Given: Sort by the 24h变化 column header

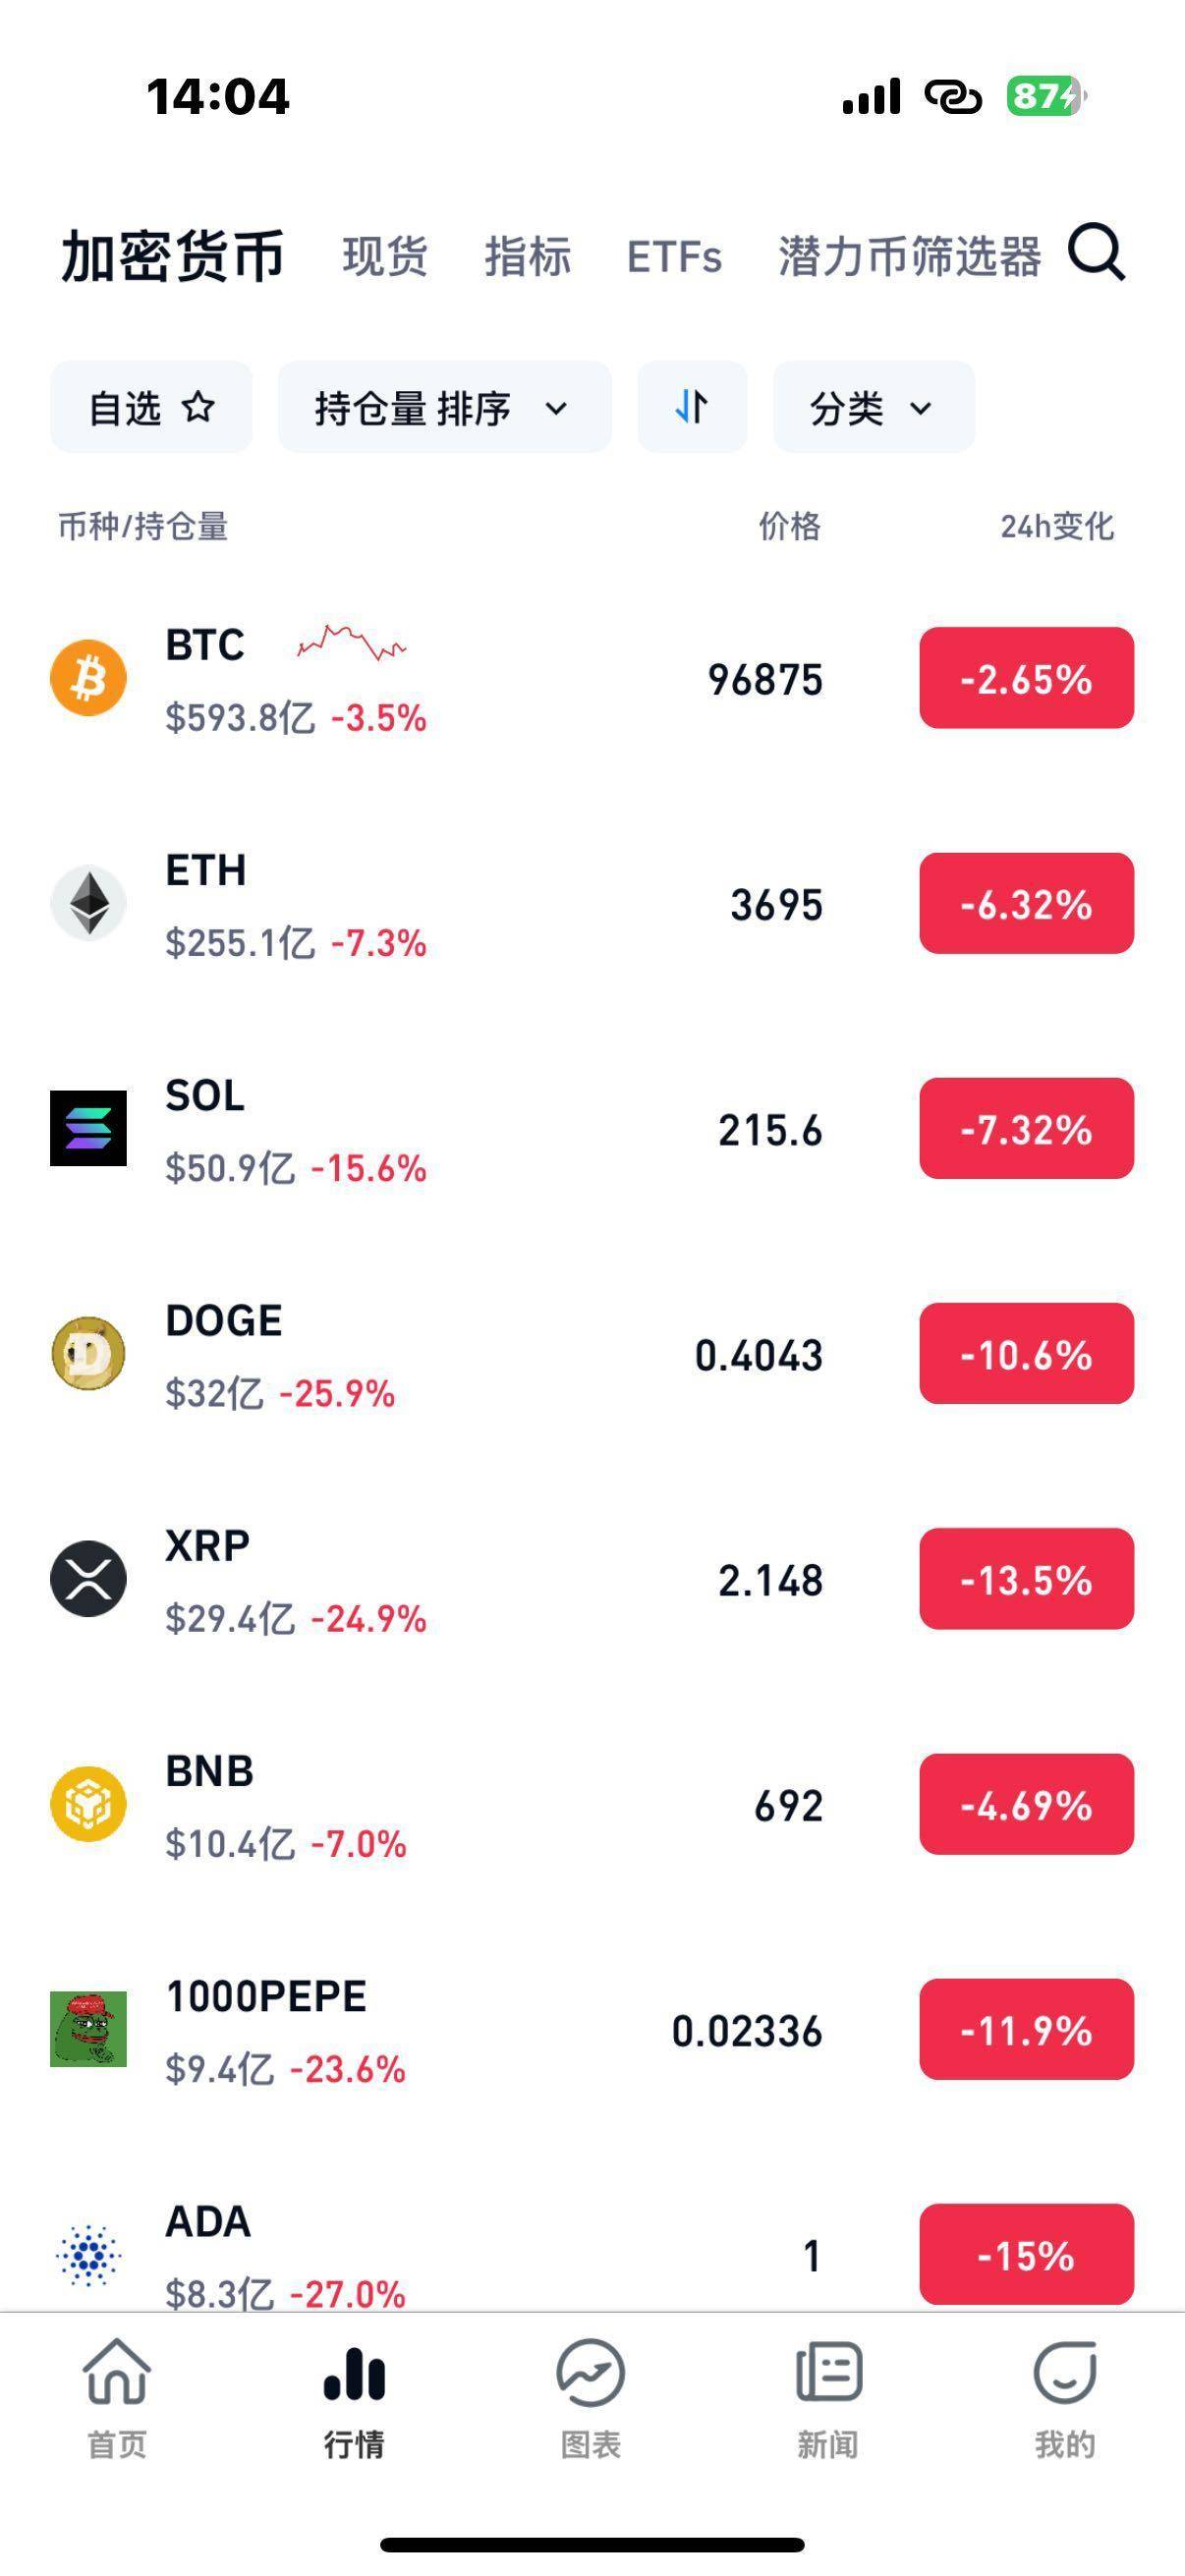Looking at the screenshot, I should pos(1056,526).
